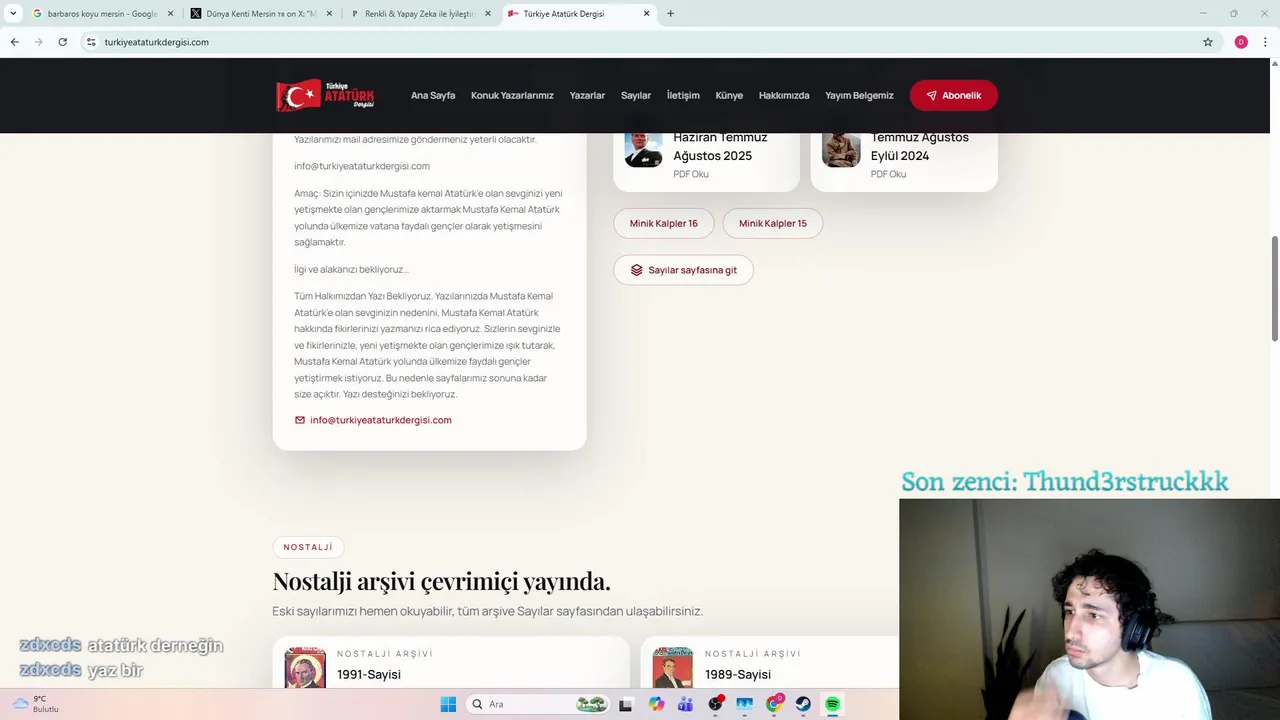
Task: Click the PDF Oku text under Temmuz 2024 issue
Action: coord(888,174)
